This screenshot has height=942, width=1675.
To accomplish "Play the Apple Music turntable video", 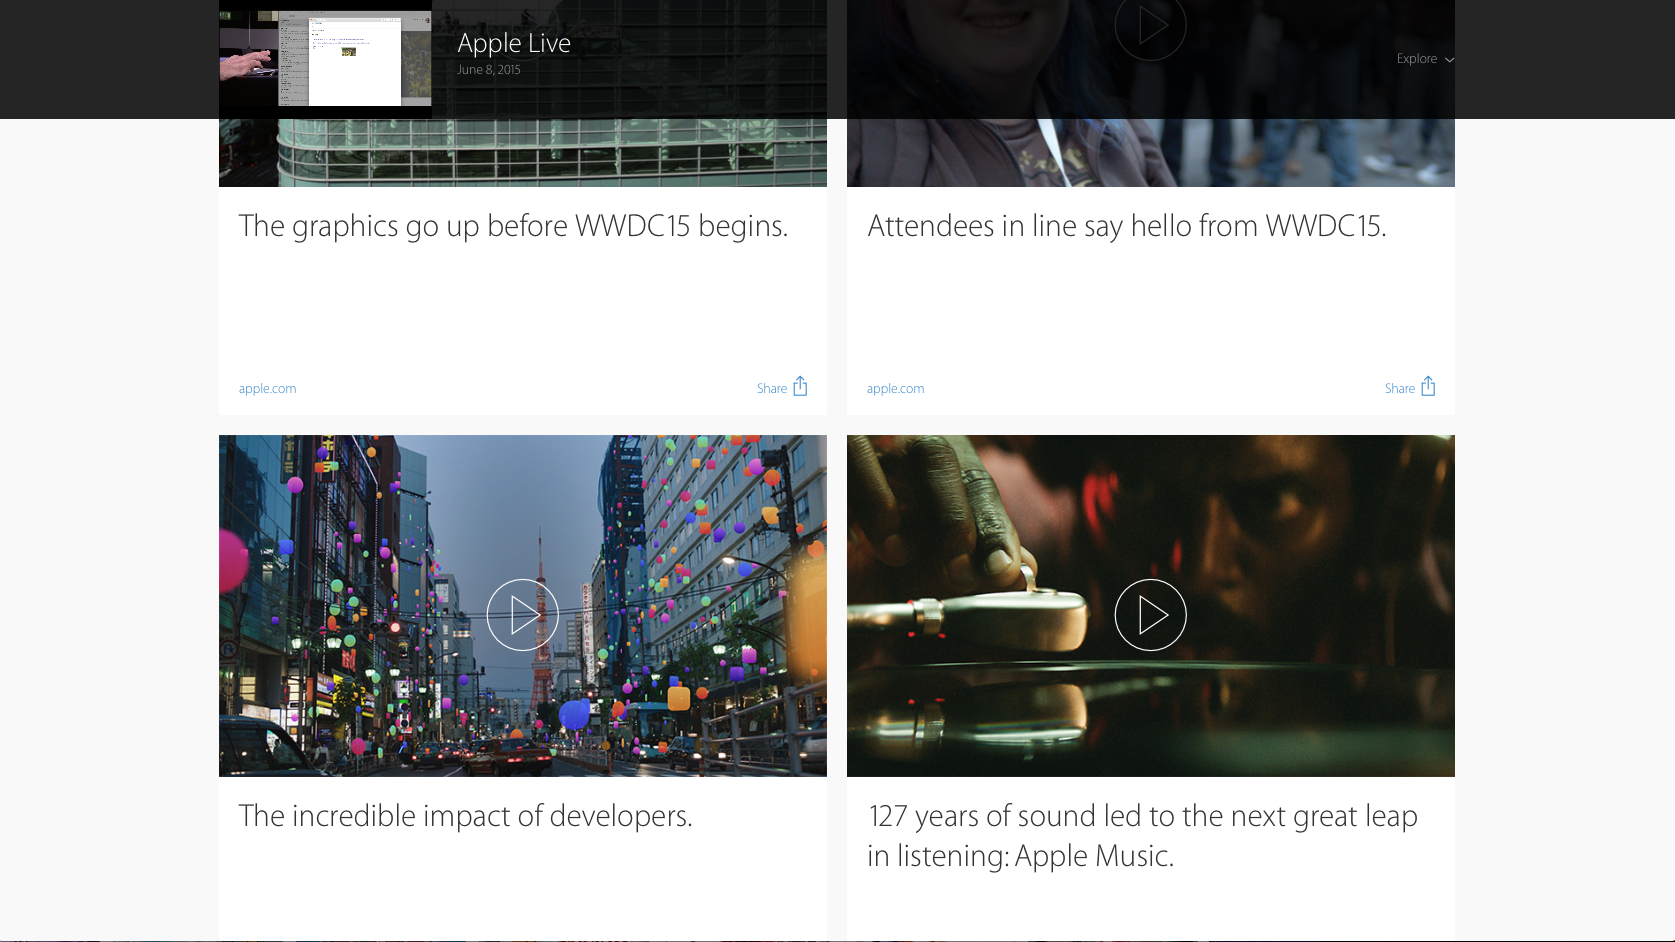I will [x=1150, y=615].
